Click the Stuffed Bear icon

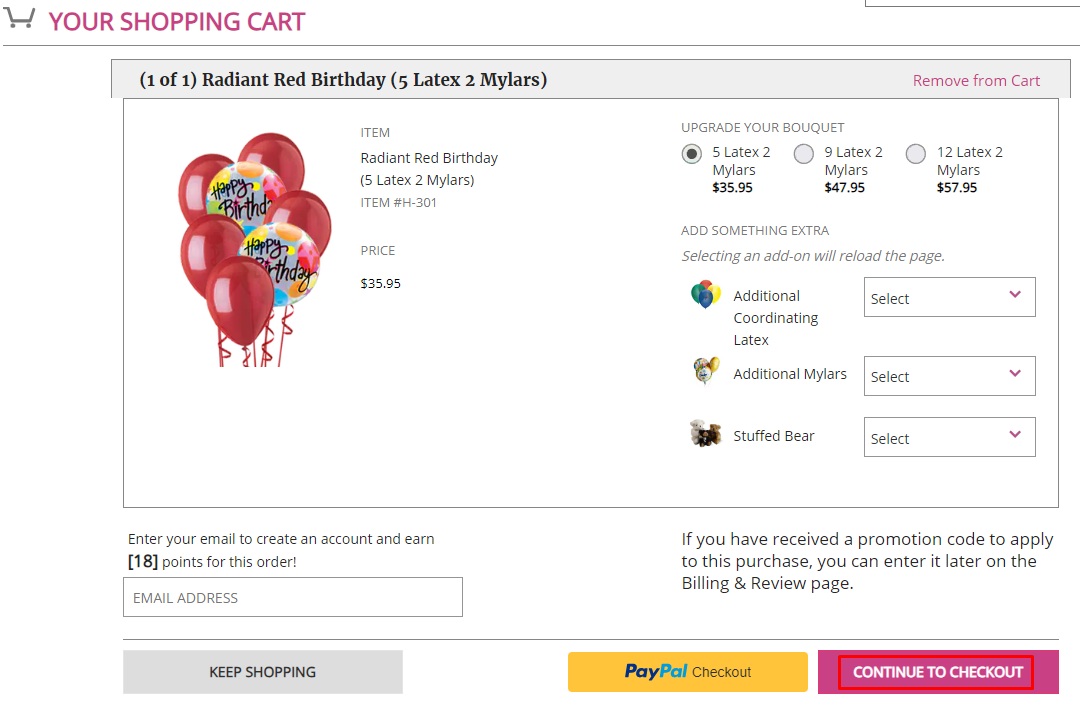(x=705, y=434)
